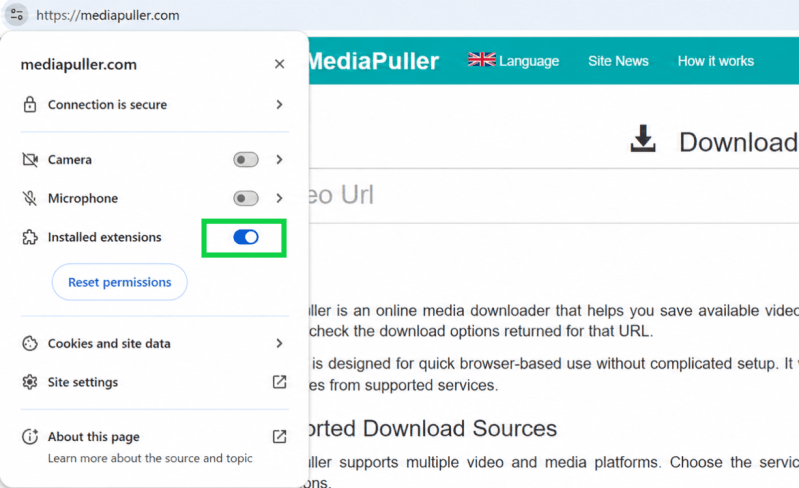Click the Download heading text
Viewport: 799px width, 488px height.
(x=739, y=142)
